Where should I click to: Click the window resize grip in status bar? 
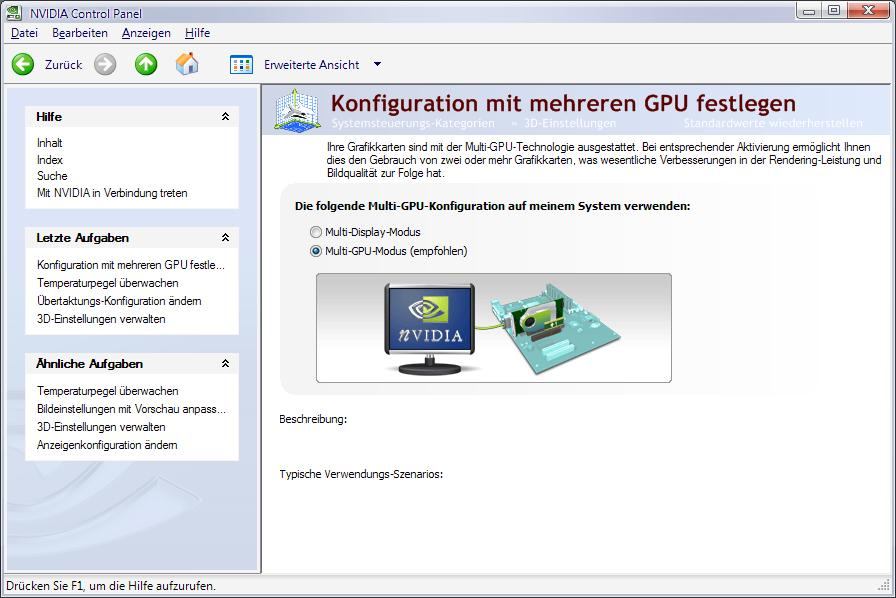[884, 585]
